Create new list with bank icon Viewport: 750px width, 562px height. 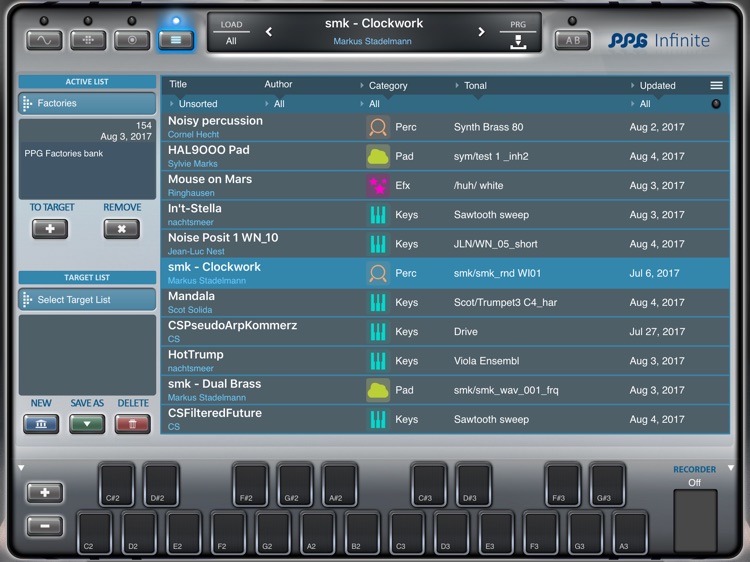click(41, 424)
